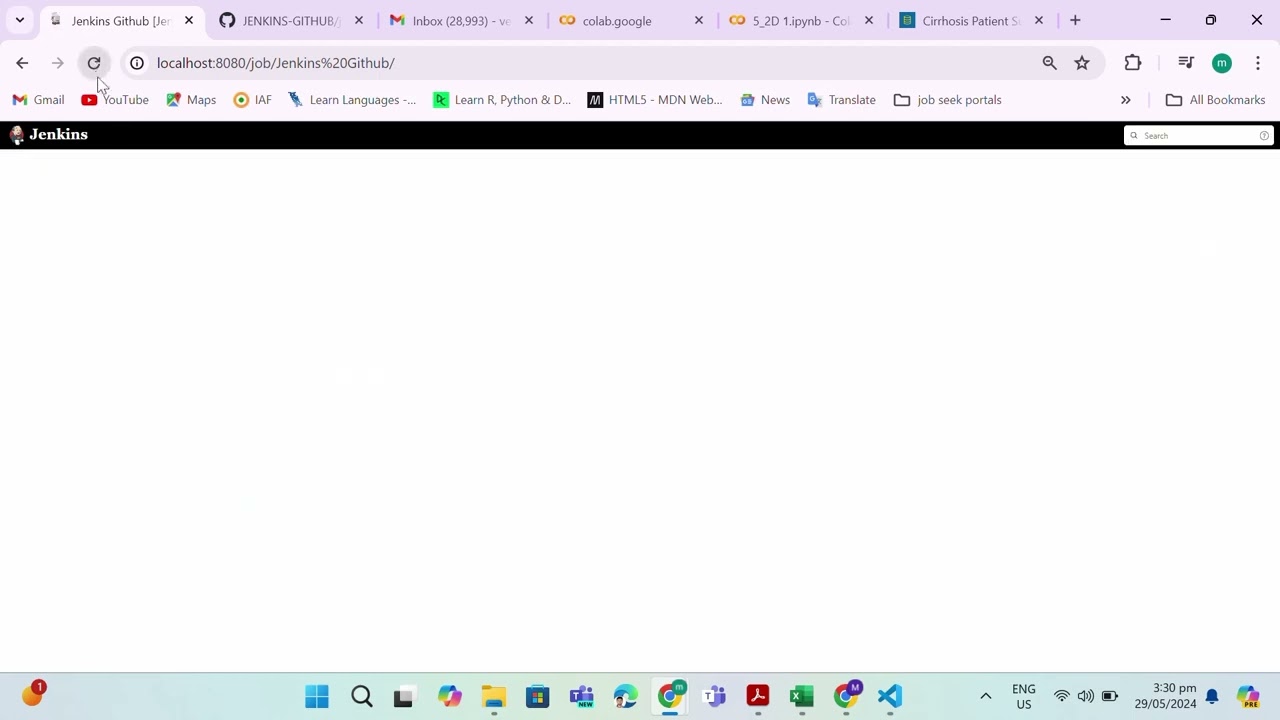Screen dimensions: 1280x720
Task: Open News bookmark
Action: tap(765, 100)
